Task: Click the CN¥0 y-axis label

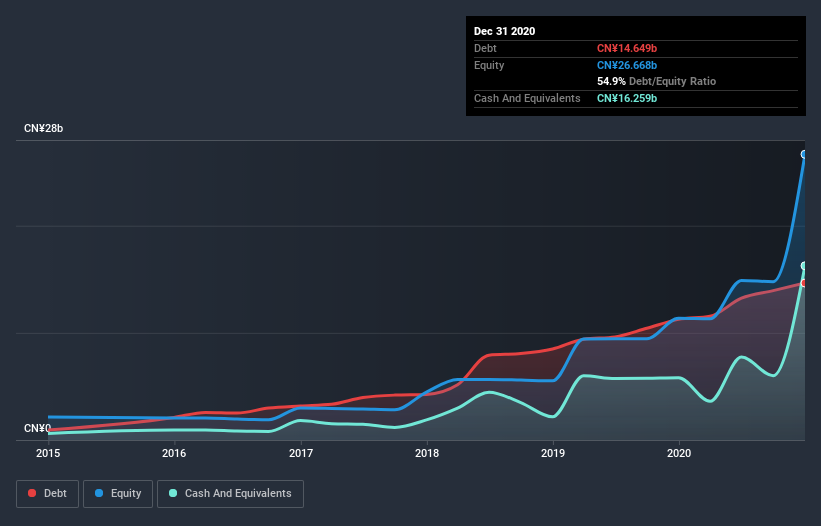Action: tap(37, 428)
